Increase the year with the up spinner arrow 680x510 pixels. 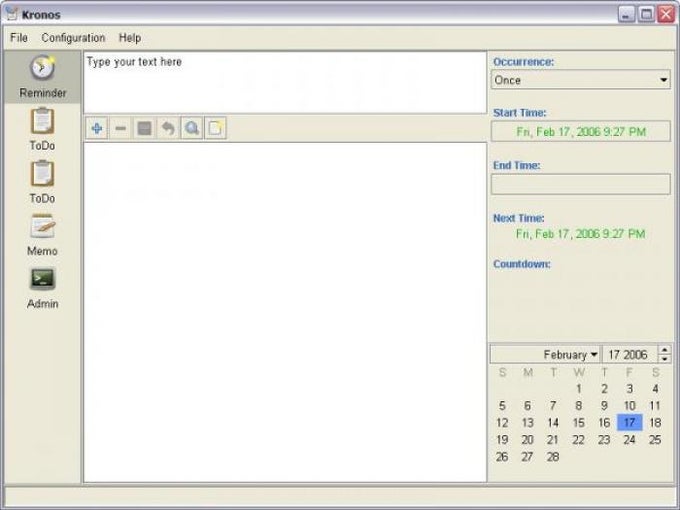pos(664,350)
